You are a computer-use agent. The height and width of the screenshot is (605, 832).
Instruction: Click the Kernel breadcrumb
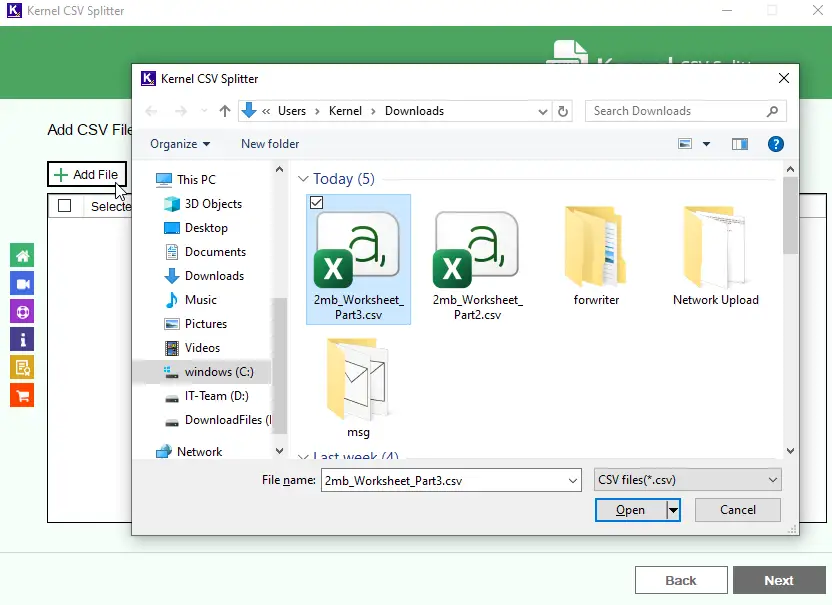345,111
